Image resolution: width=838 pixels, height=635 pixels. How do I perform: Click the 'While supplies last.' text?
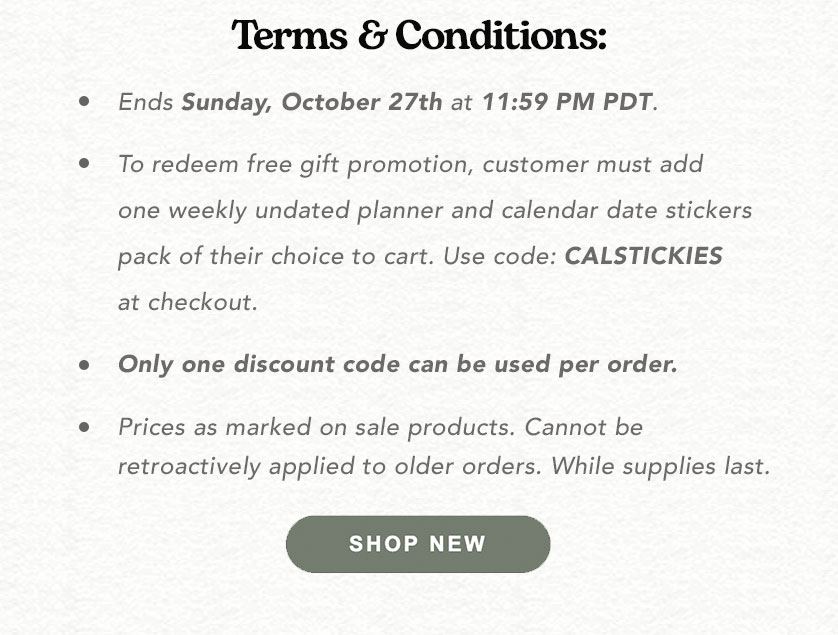tap(661, 466)
